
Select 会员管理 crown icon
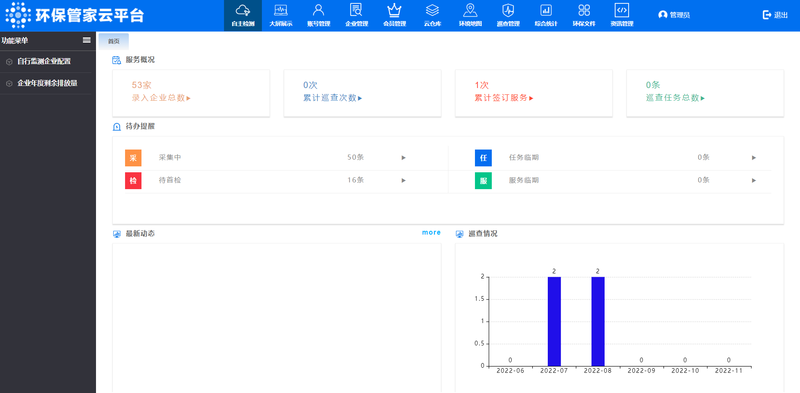(394, 10)
